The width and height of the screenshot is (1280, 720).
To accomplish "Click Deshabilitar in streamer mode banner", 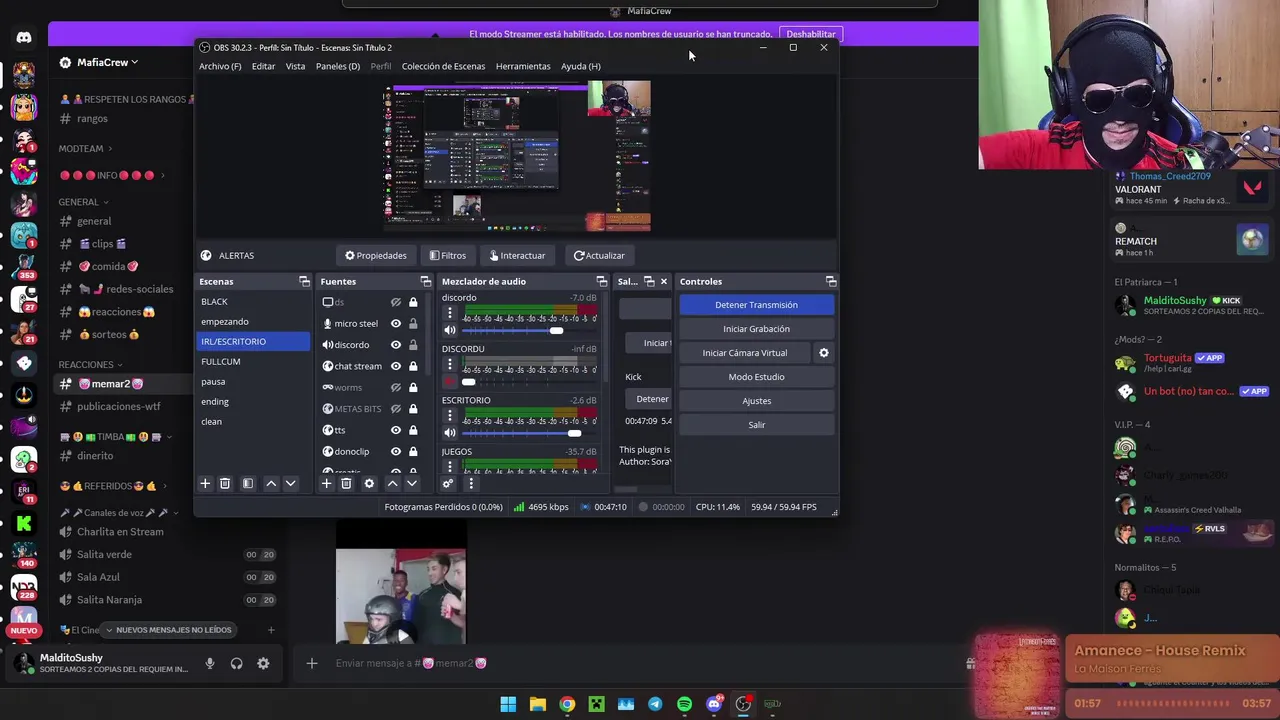I will tap(810, 34).
